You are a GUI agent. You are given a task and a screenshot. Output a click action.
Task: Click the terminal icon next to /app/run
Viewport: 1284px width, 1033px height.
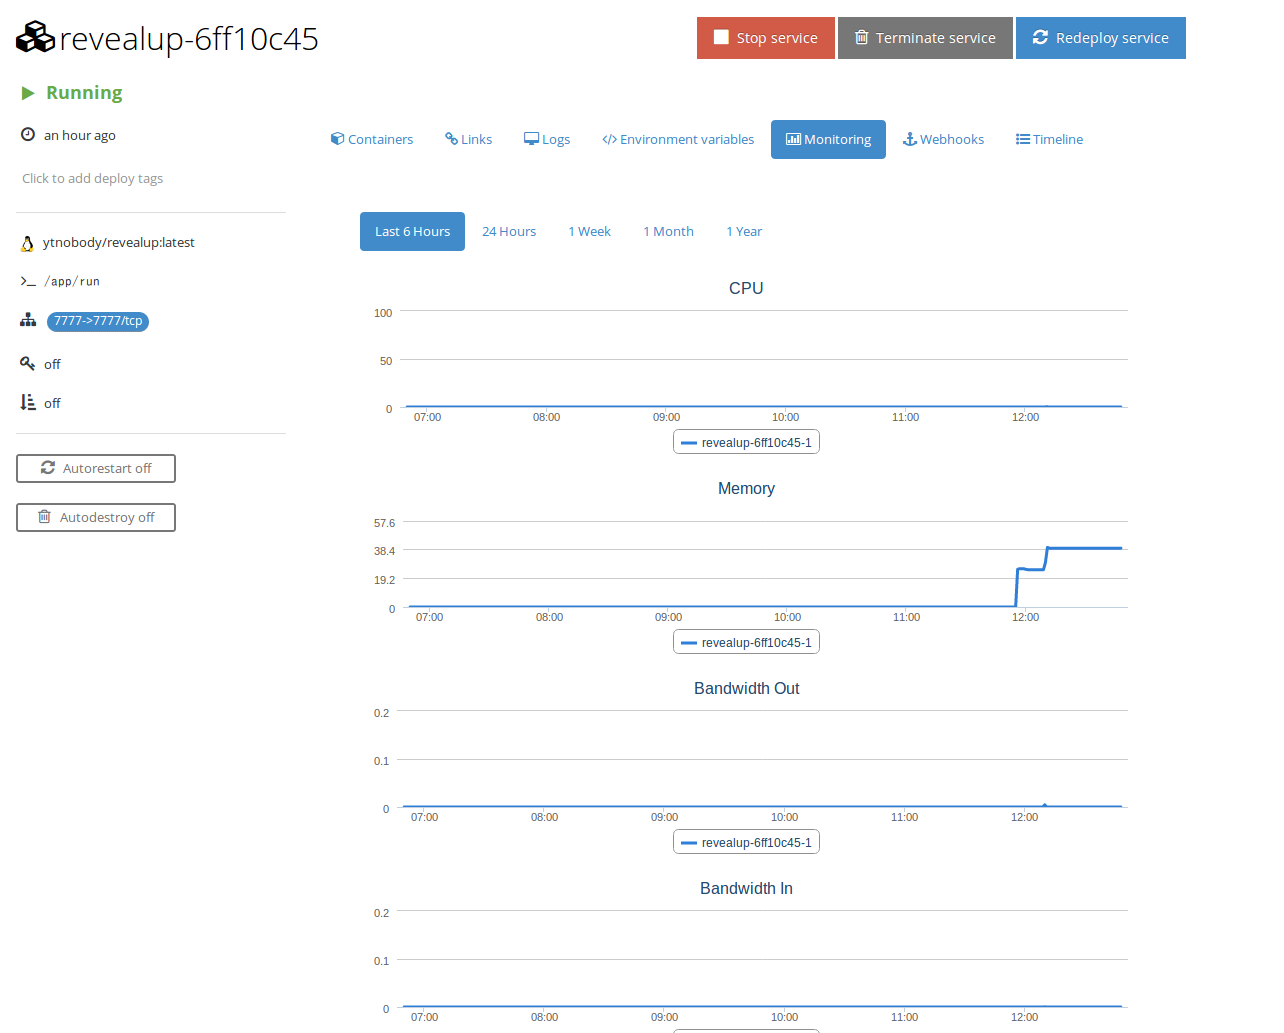27,281
